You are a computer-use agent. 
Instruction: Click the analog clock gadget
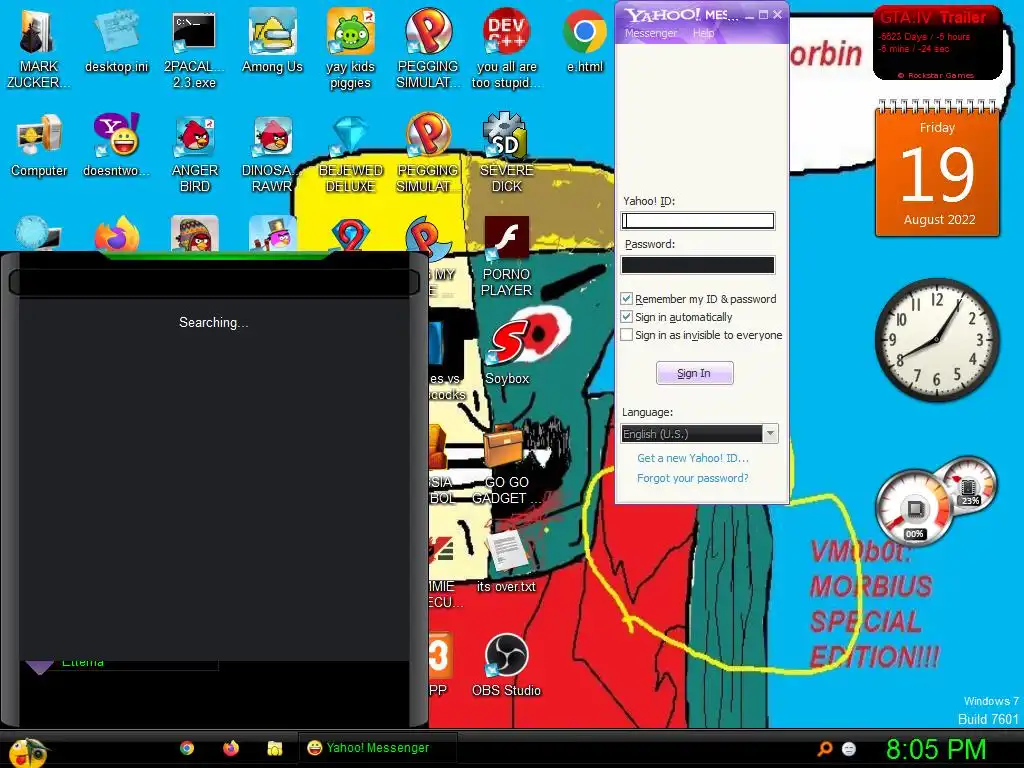[x=937, y=340]
